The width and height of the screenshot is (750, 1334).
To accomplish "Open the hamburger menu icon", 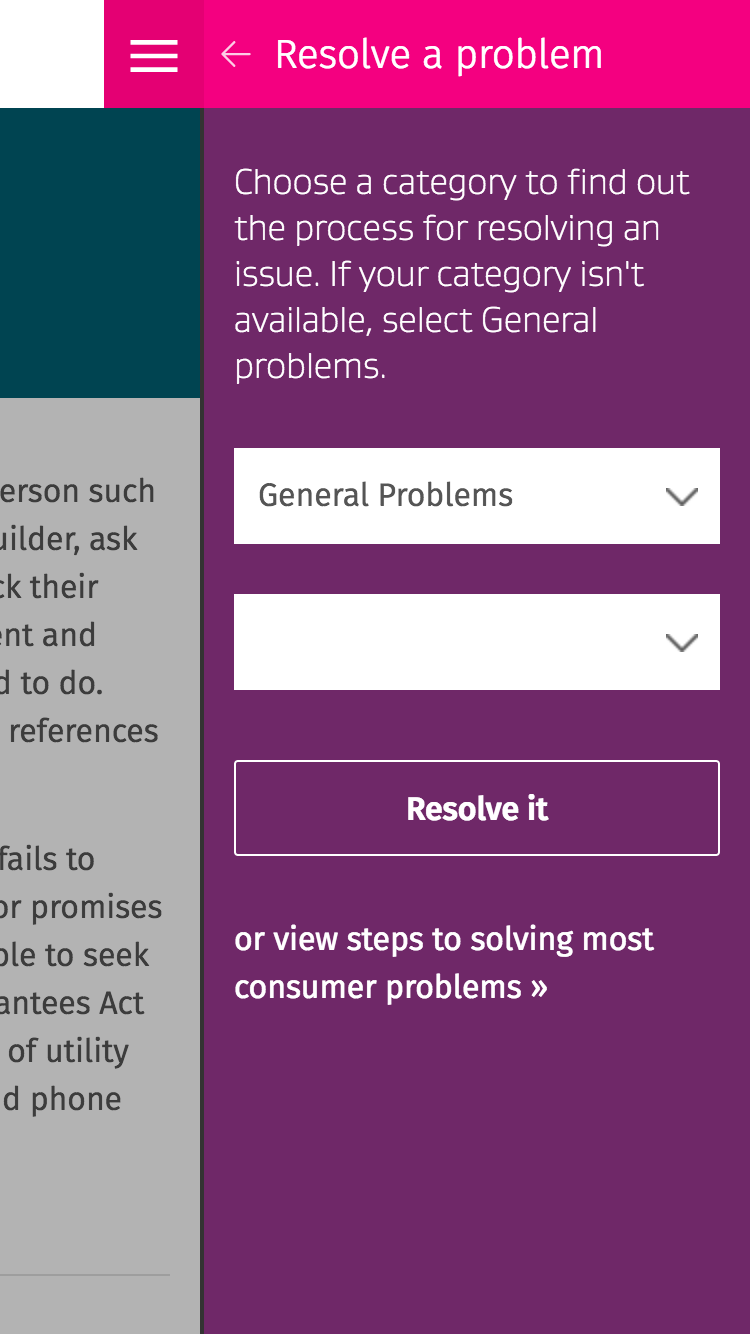I will coord(153,55).
